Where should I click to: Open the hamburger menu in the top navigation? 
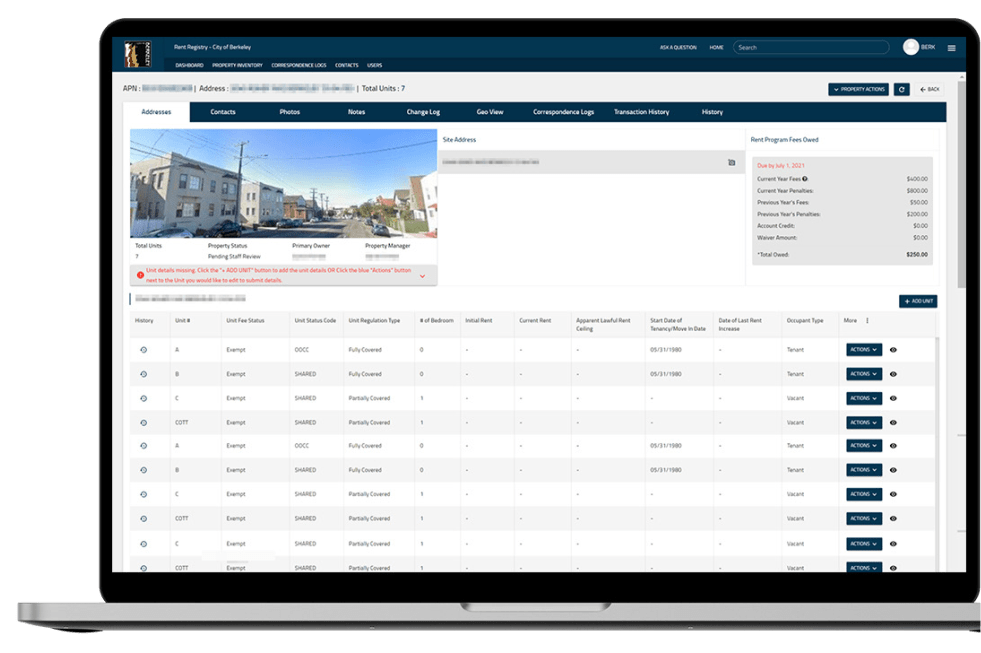click(951, 47)
